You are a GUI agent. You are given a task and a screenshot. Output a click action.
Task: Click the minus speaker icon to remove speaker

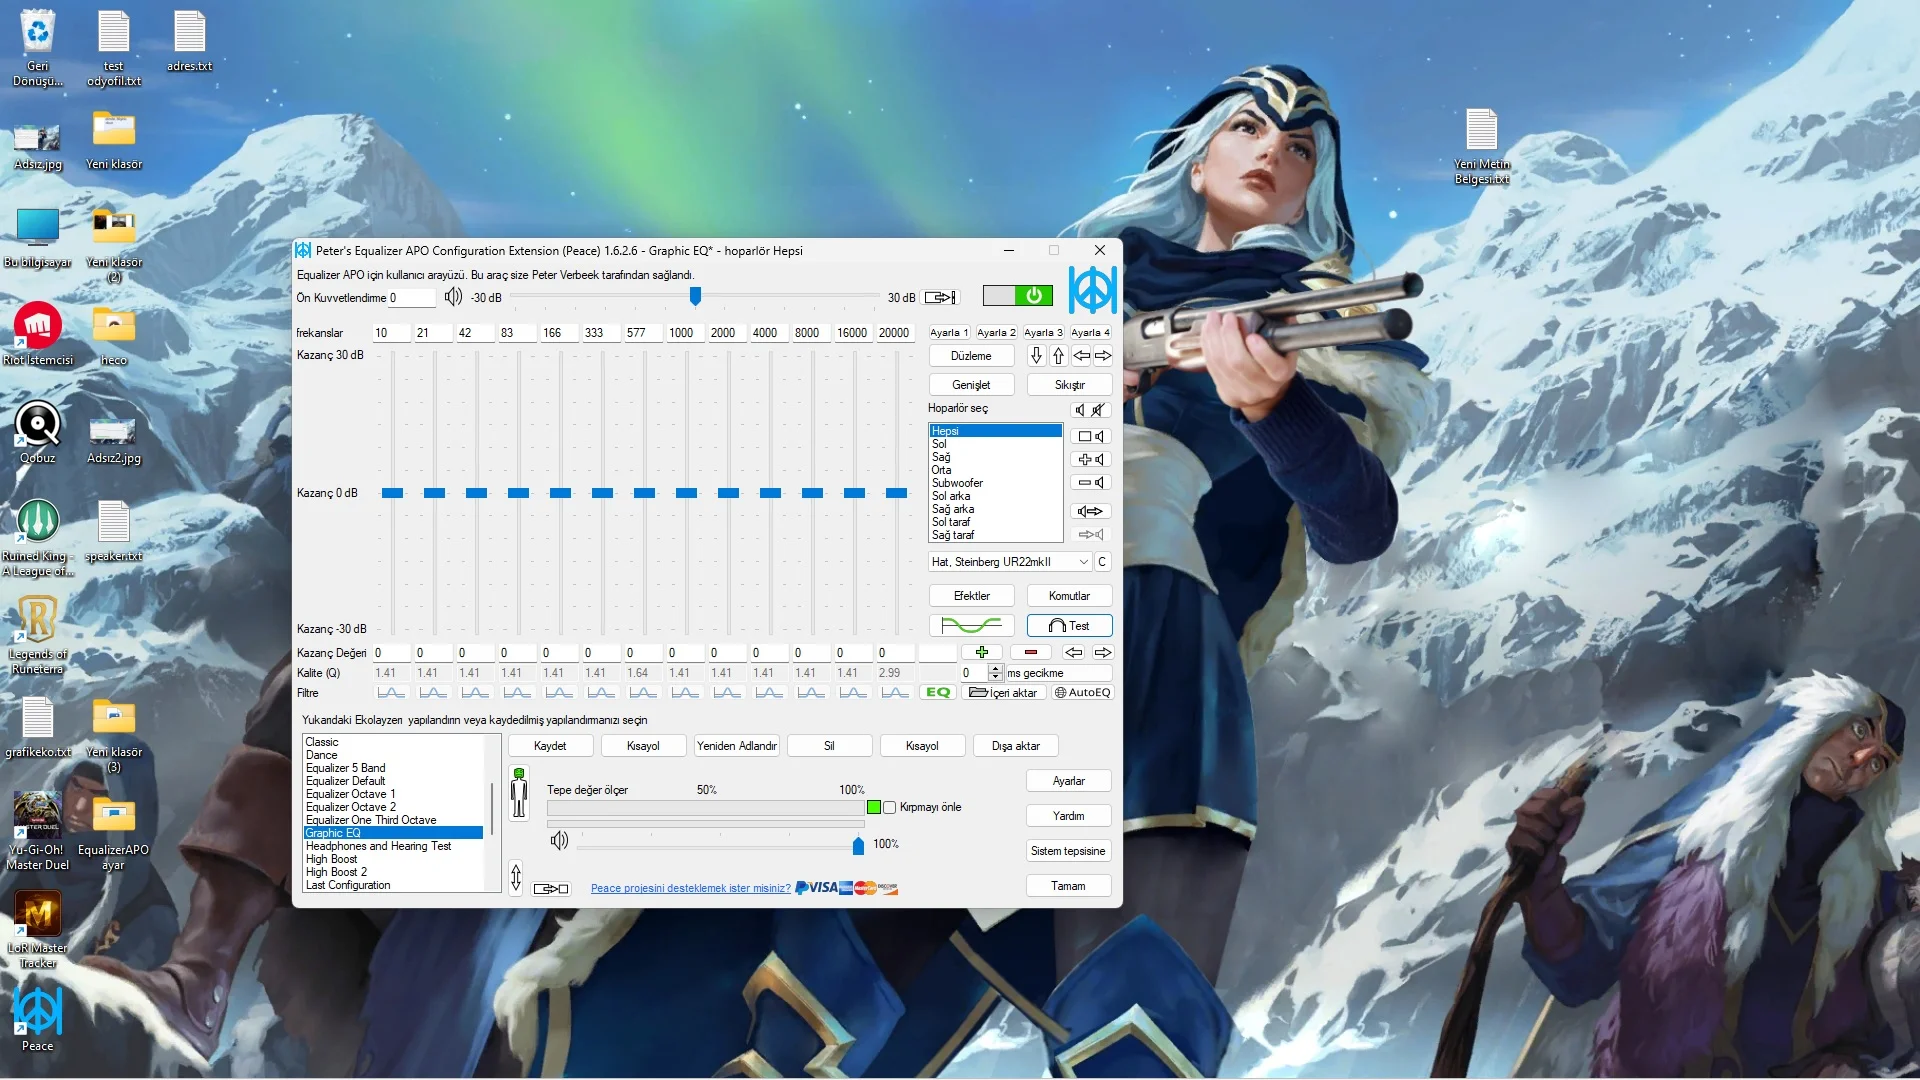point(1091,483)
